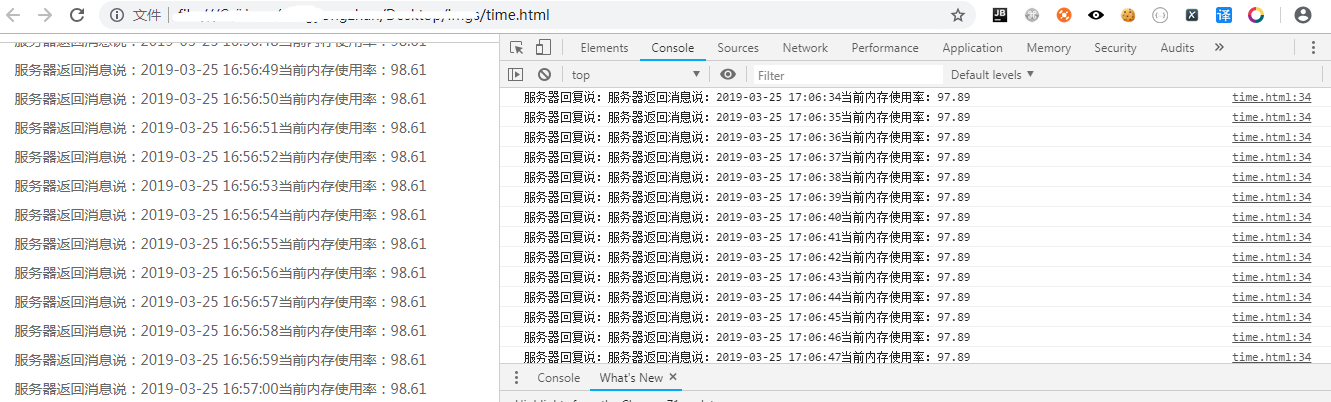1331x402 pixels.
Task: Click the grey globe extension icon
Action: point(1032,15)
